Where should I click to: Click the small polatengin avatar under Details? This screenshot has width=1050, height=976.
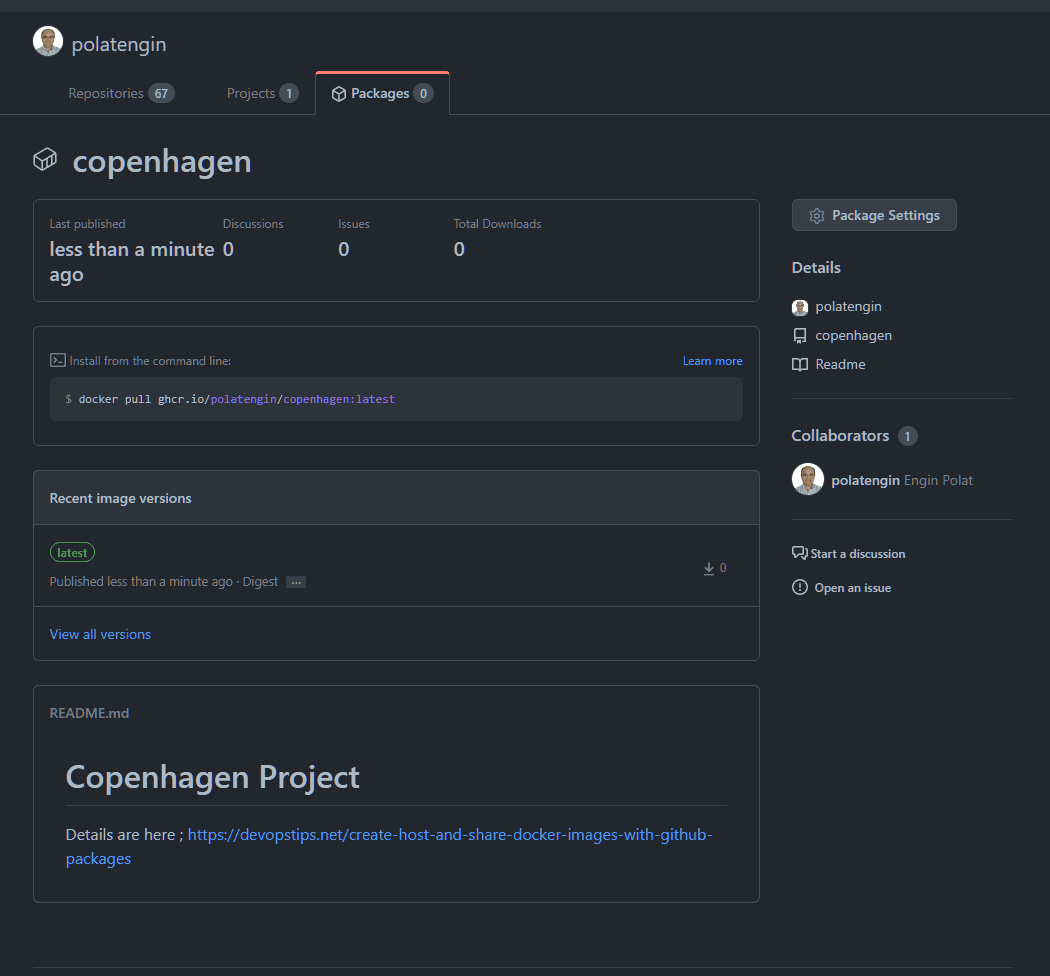[x=800, y=307]
